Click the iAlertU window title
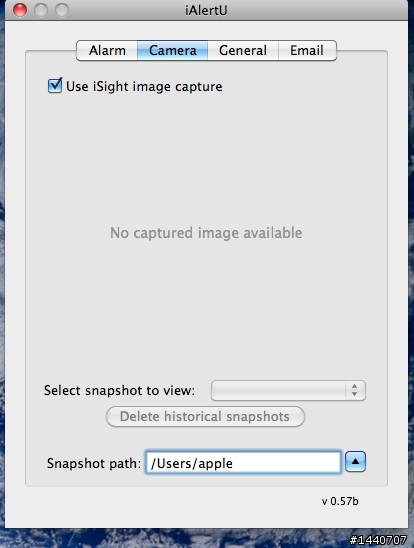 pyautogui.click(x=206, y=10)
